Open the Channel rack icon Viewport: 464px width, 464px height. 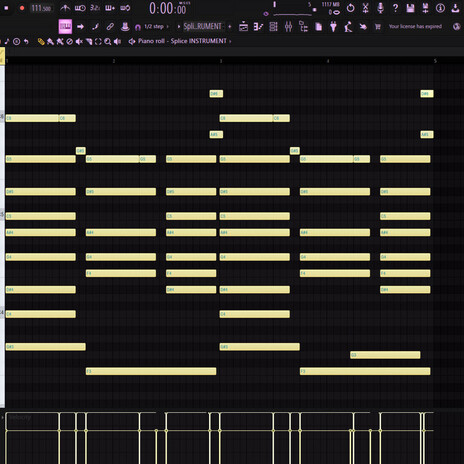click(273, 27)
